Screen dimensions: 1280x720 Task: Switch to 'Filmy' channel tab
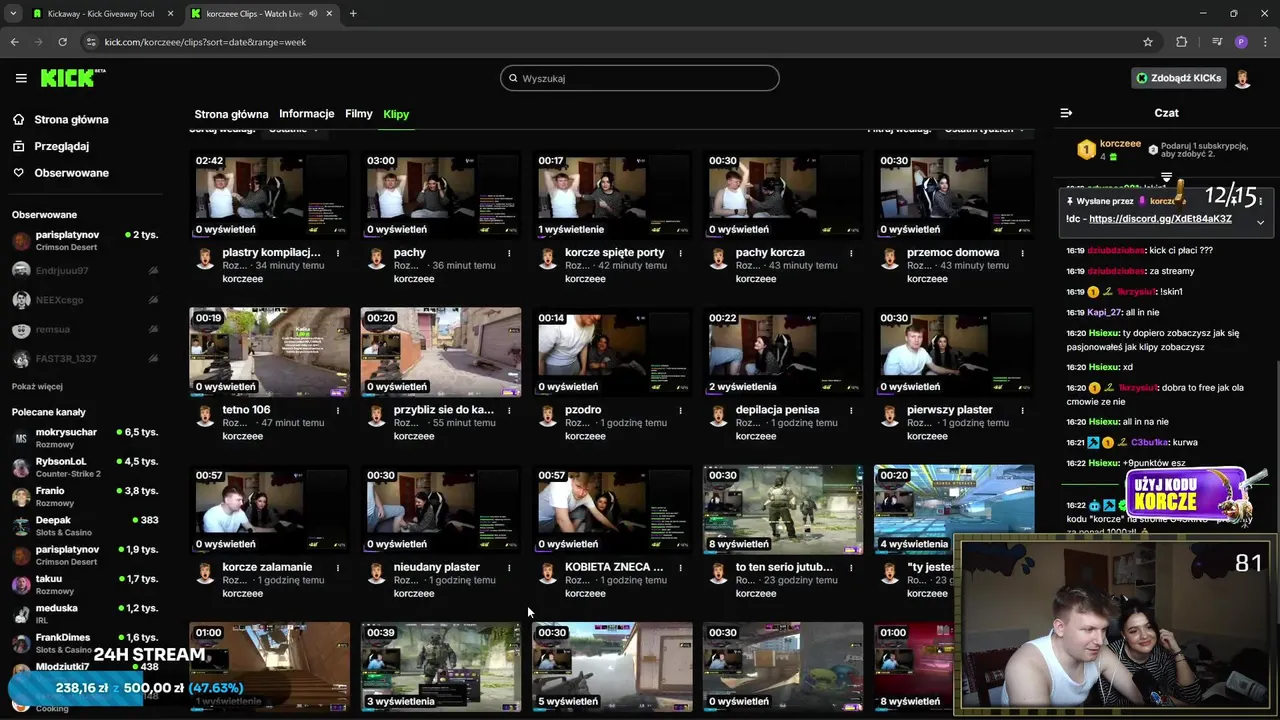(x=359, y=114)
